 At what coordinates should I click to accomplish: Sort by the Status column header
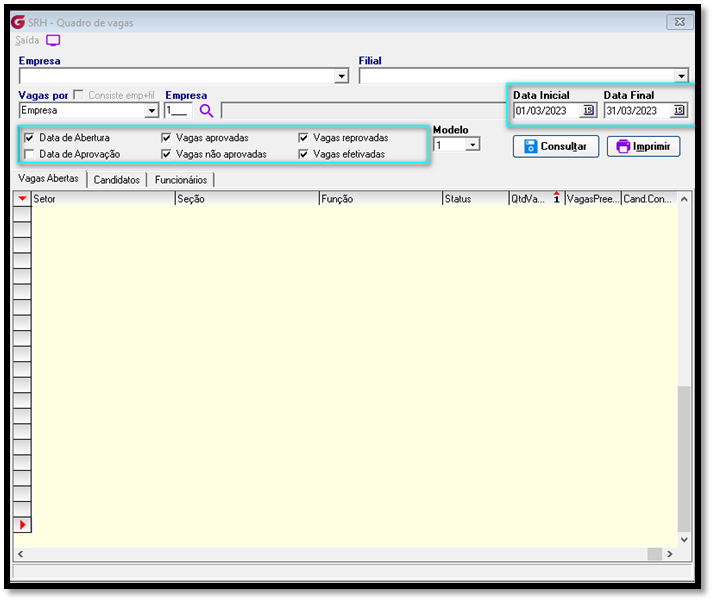click(x=475, y=199)
